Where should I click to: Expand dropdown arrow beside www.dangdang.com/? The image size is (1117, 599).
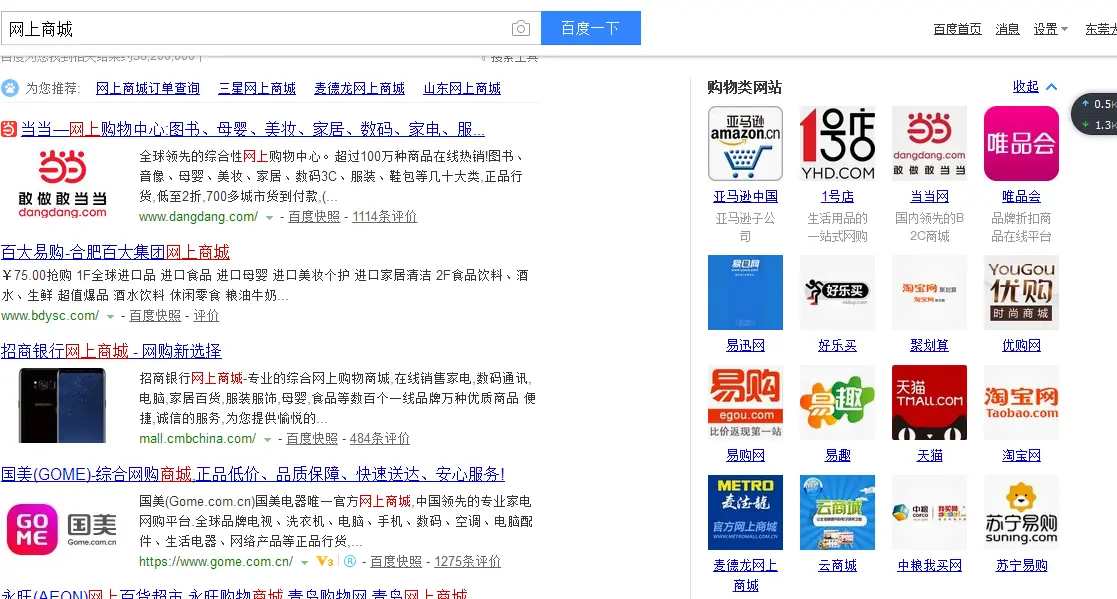pos(269,217)
